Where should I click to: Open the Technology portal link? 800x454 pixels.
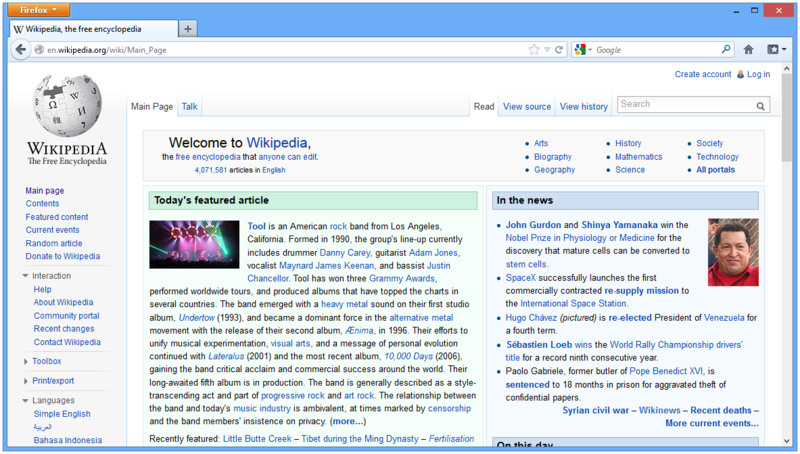[x=717, y=157]
